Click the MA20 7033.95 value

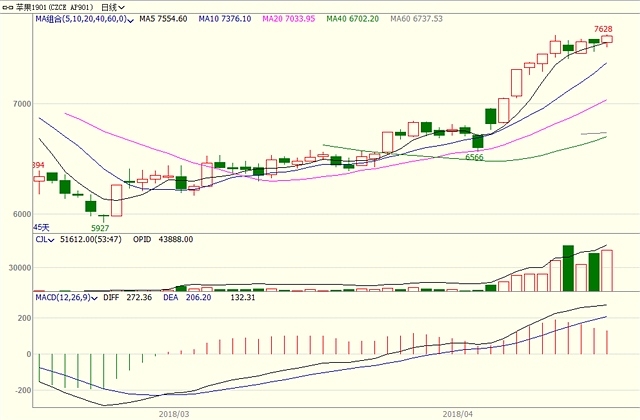pyautogui.click(x=289, y=19)
